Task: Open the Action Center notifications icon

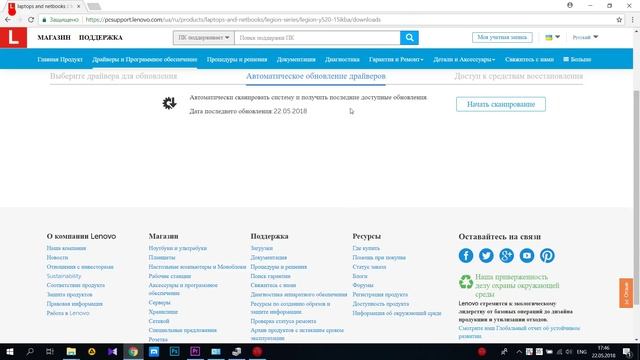Action: point(627,351)
